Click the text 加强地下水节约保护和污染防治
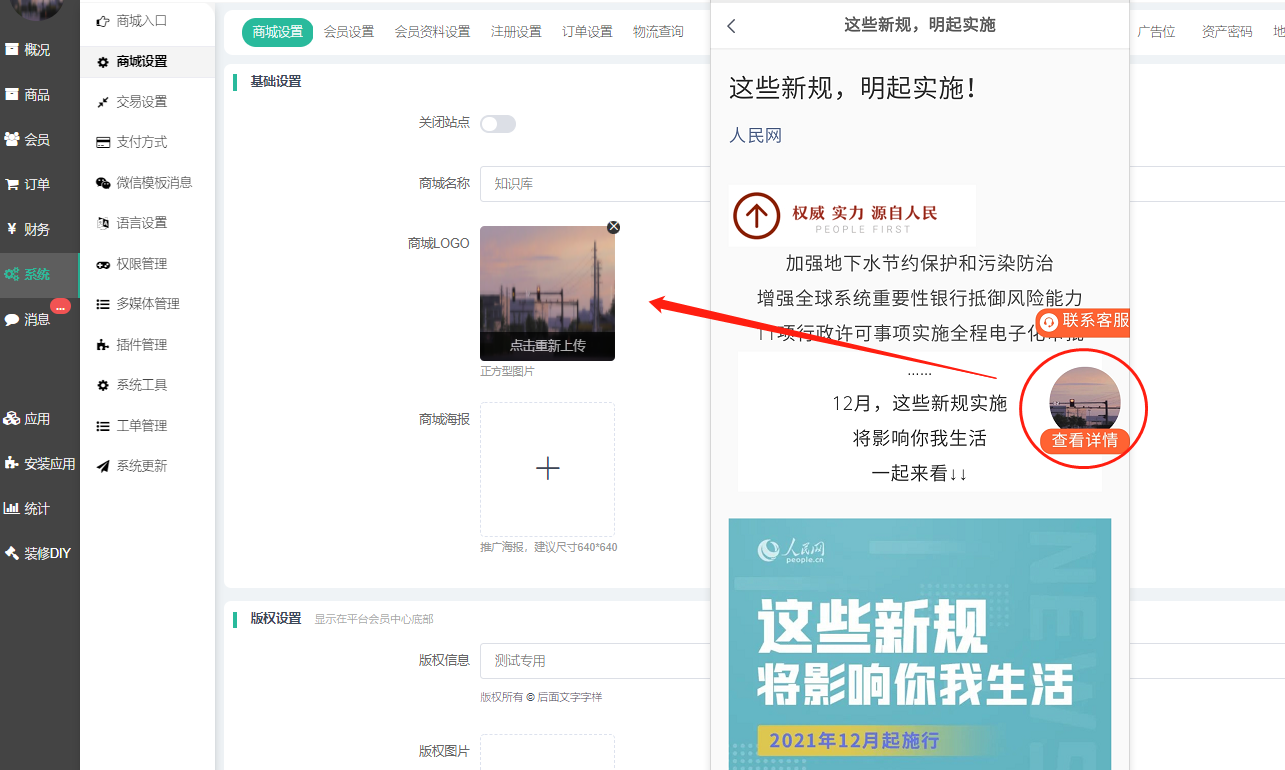The image size is (1285, 770). coord(919,264)
